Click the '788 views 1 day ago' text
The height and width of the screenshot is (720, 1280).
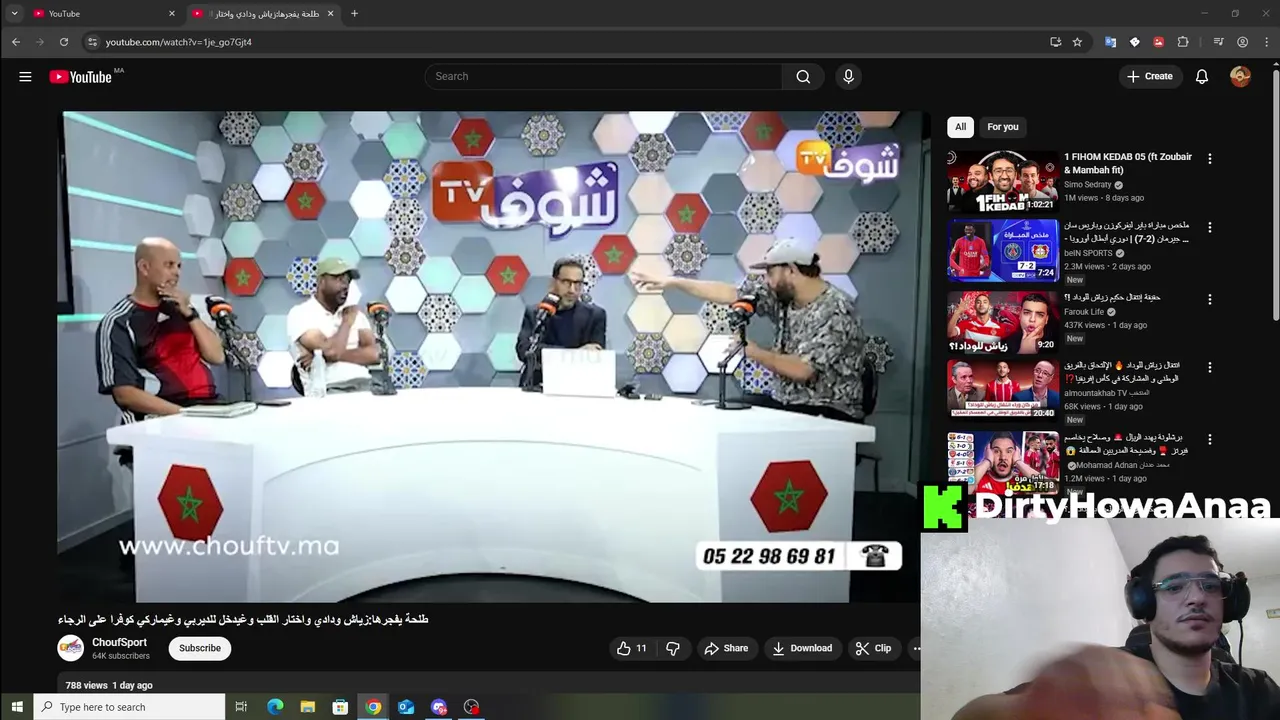pos(109,685)
